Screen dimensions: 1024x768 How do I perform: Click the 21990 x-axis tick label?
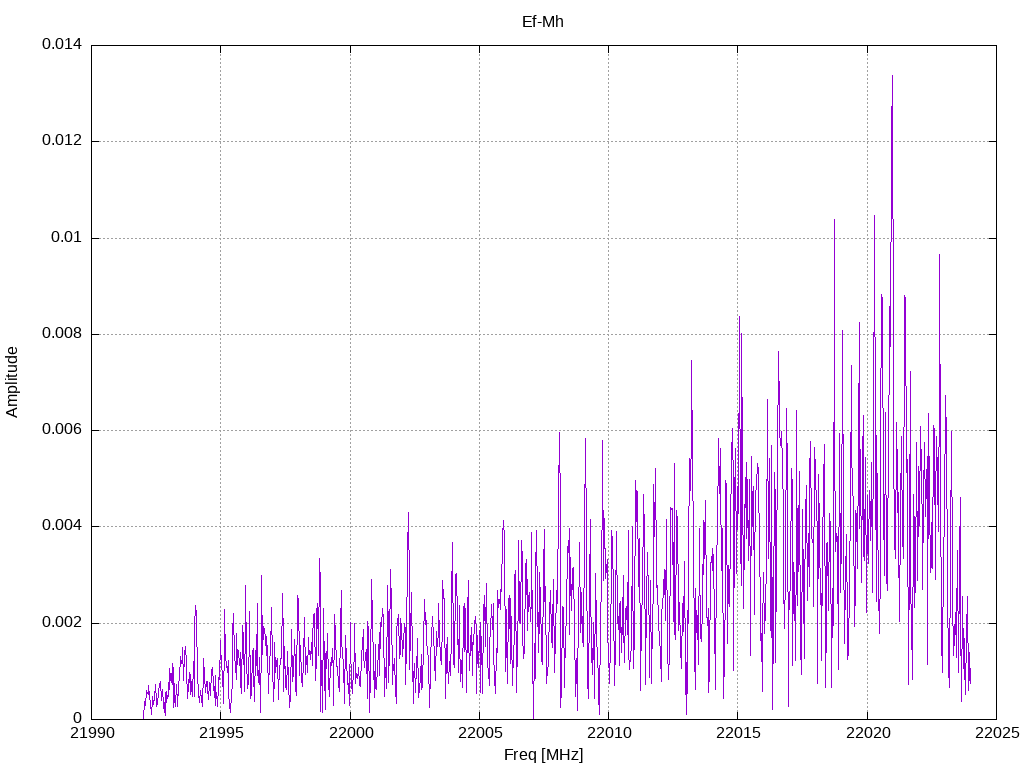pos(91,733)
